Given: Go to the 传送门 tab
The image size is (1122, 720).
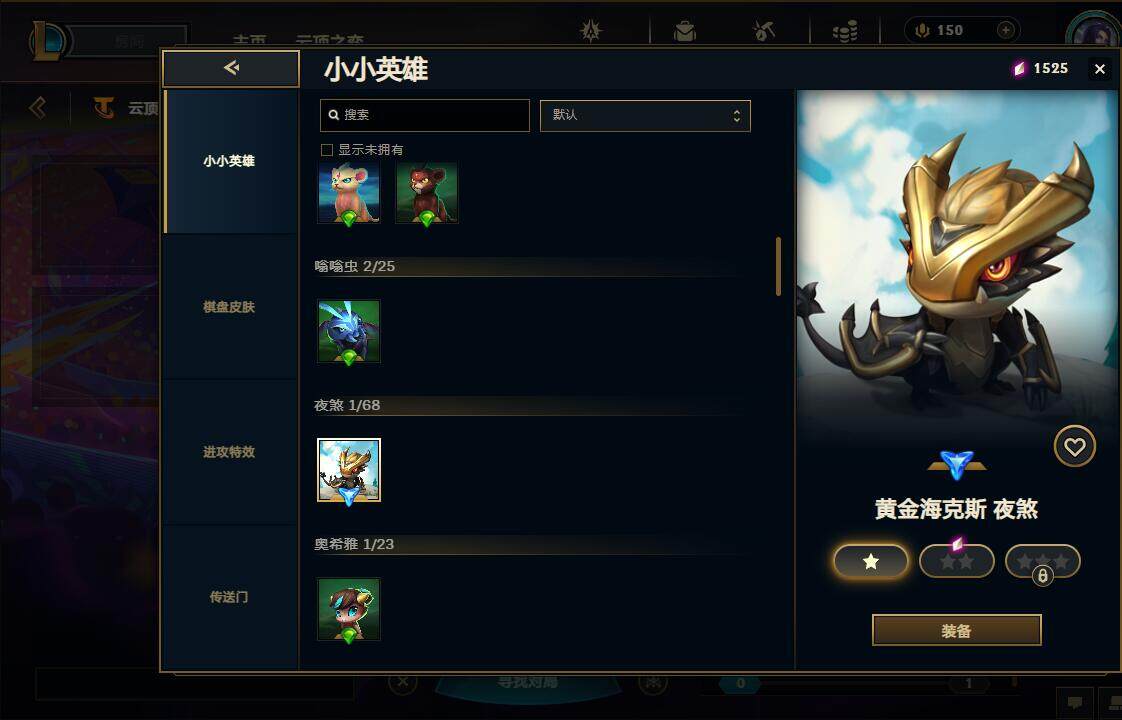Looking at the screenshot, I should pos(229,597).
